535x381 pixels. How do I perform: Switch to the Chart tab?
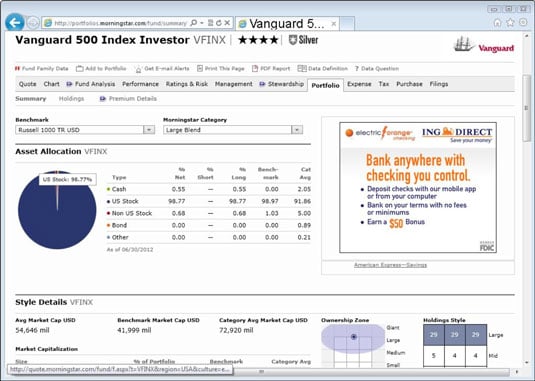[52, 84]
